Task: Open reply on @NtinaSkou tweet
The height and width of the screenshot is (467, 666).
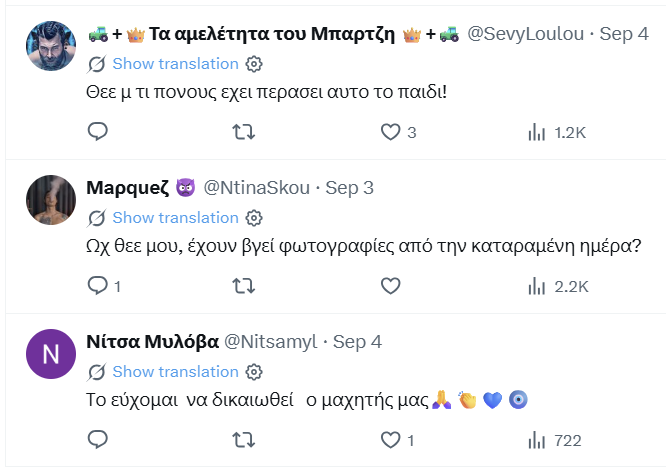Action: 104,286
